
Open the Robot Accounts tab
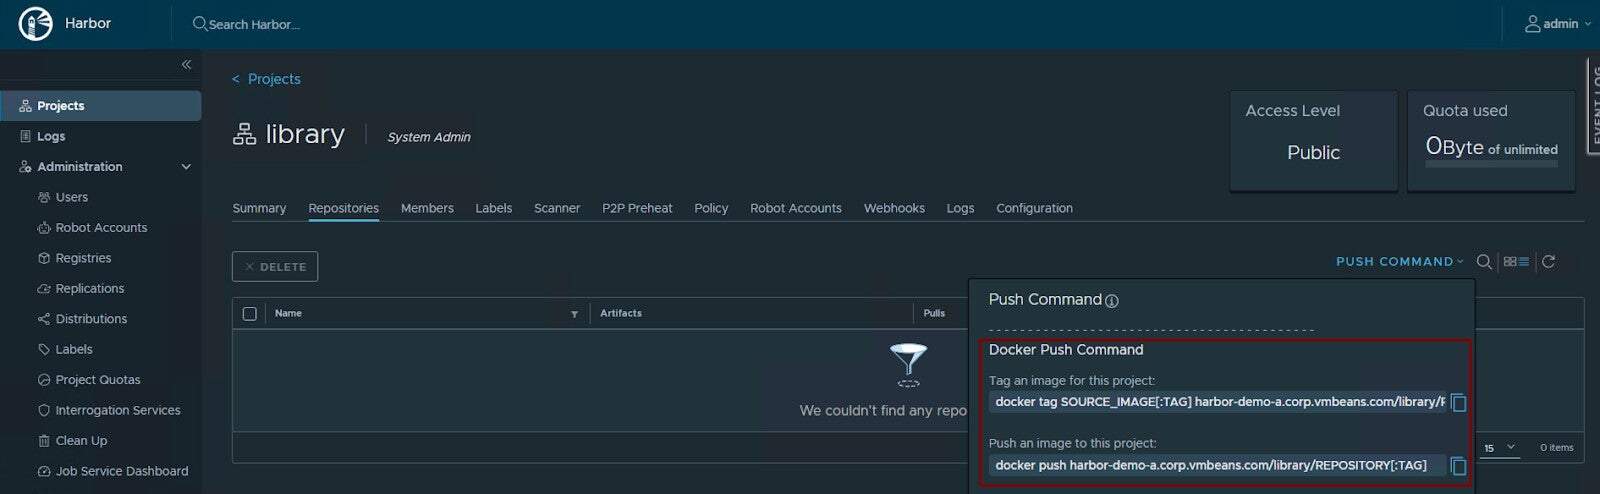(x=795, y=209)
